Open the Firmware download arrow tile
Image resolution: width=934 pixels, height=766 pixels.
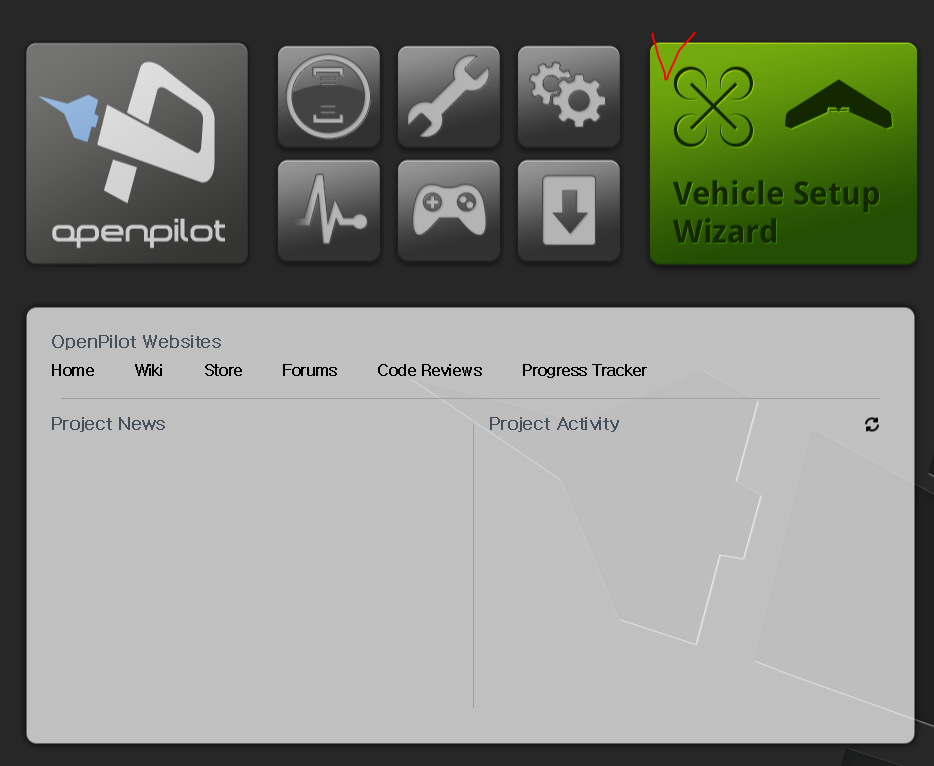click(x=569, y=211)
